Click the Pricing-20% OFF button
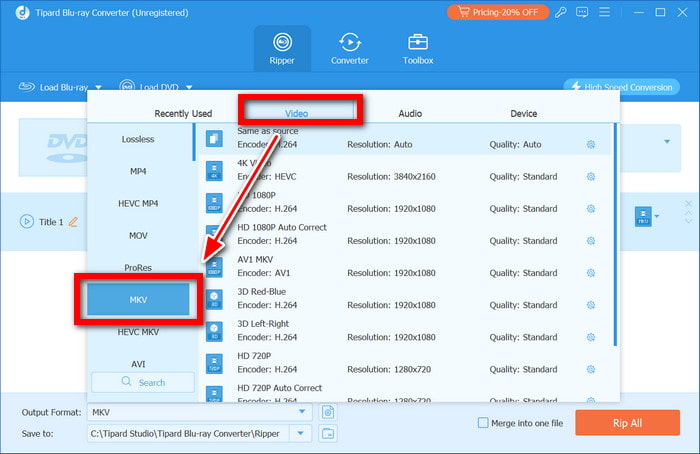This screenshot has width=700, height=454. 497,12
